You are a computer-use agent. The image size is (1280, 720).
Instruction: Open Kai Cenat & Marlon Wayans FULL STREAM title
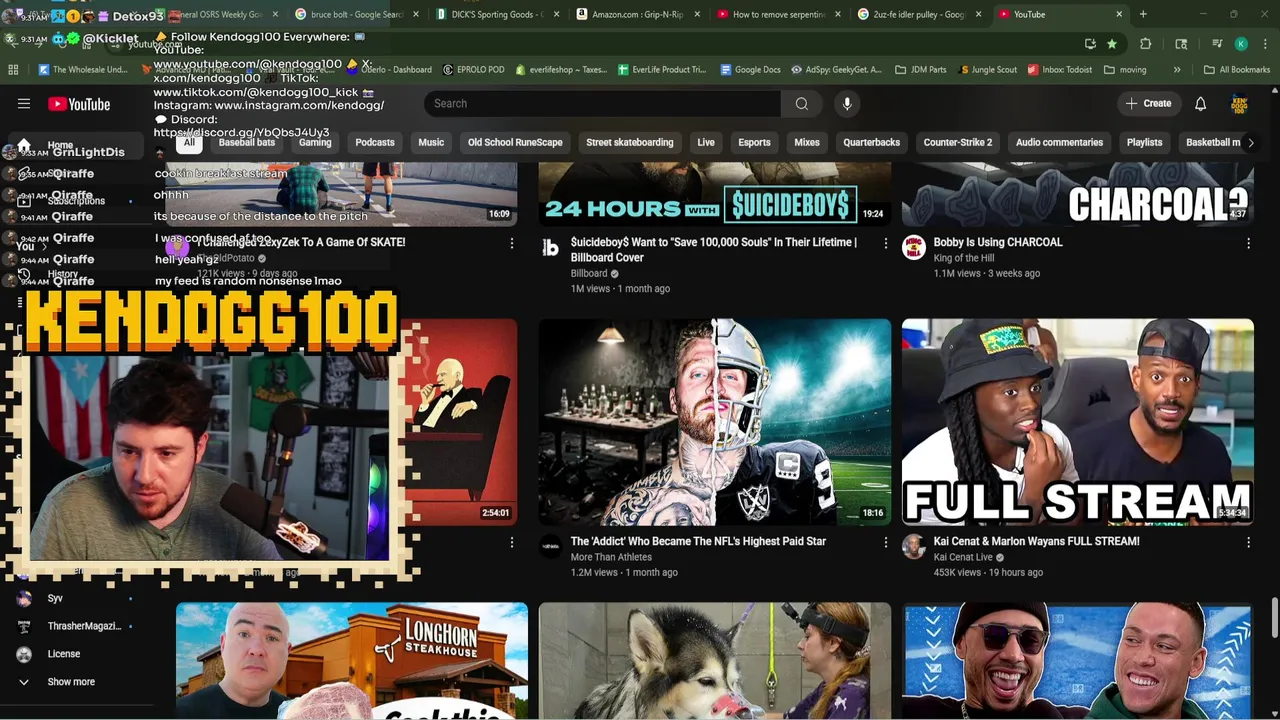[1036, 541]
